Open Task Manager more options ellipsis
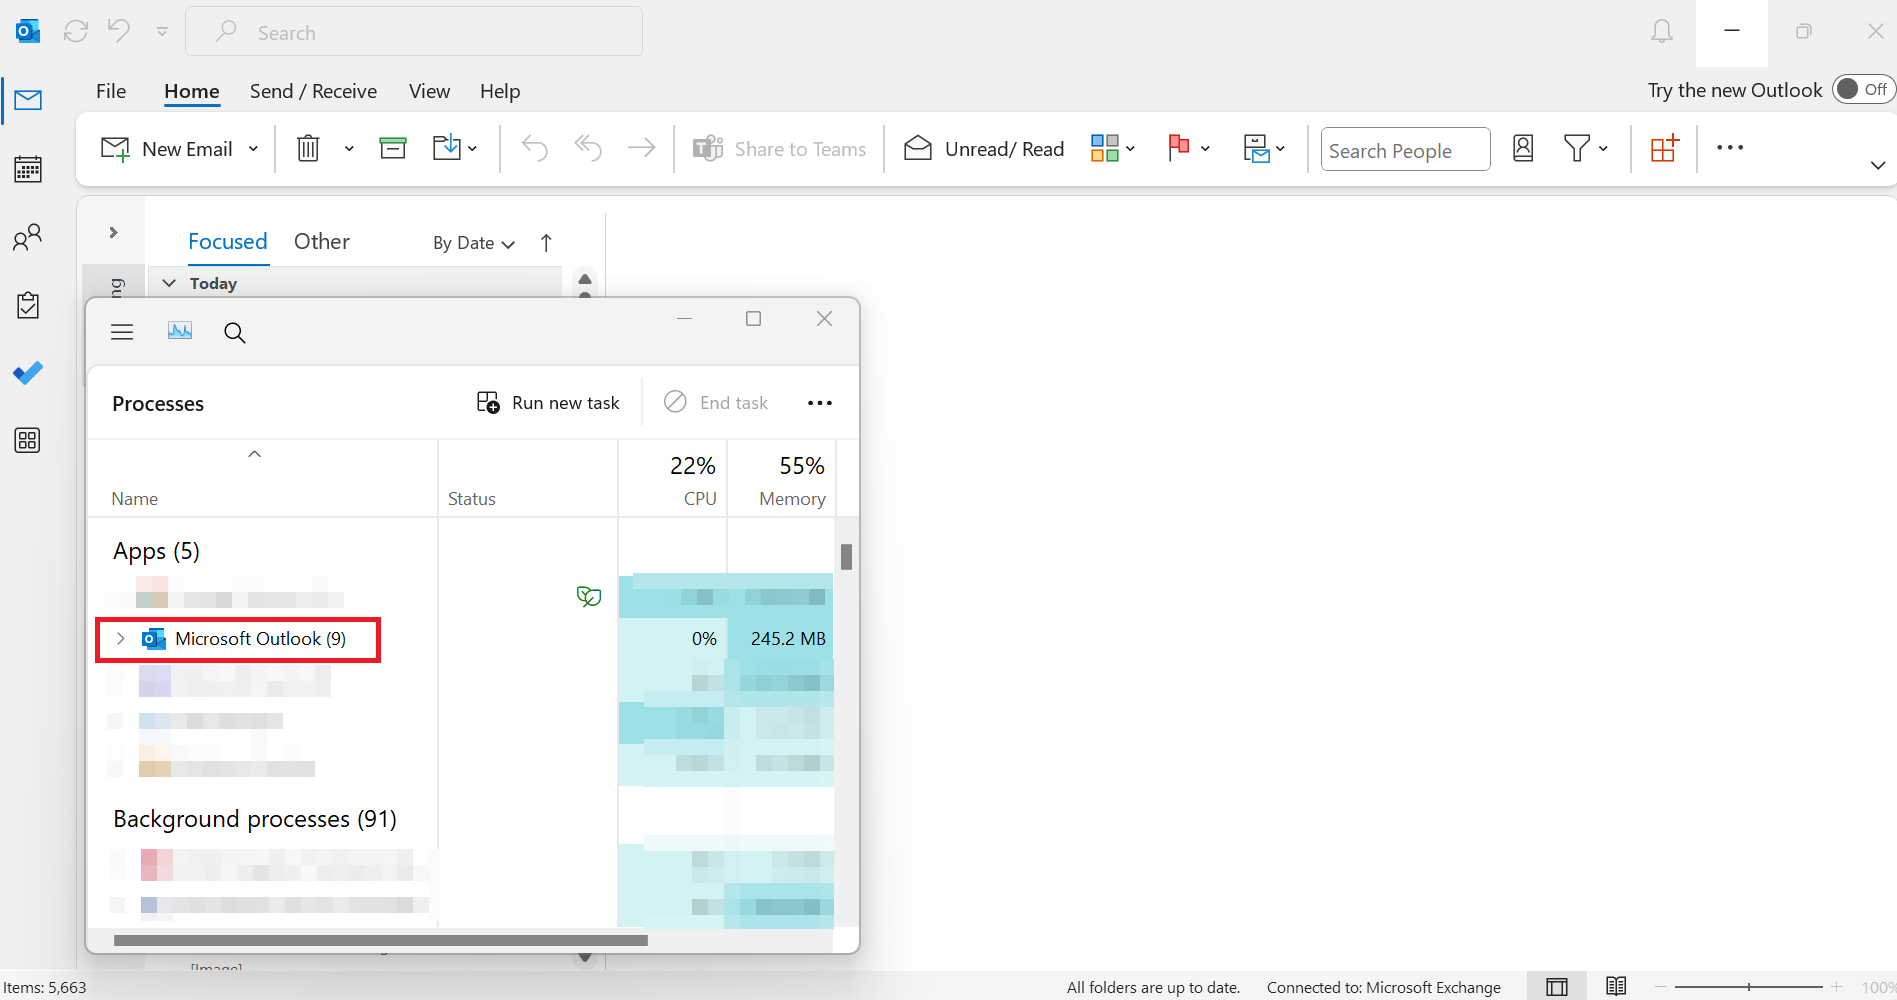 pyautogui.click(x=820, y=403)
